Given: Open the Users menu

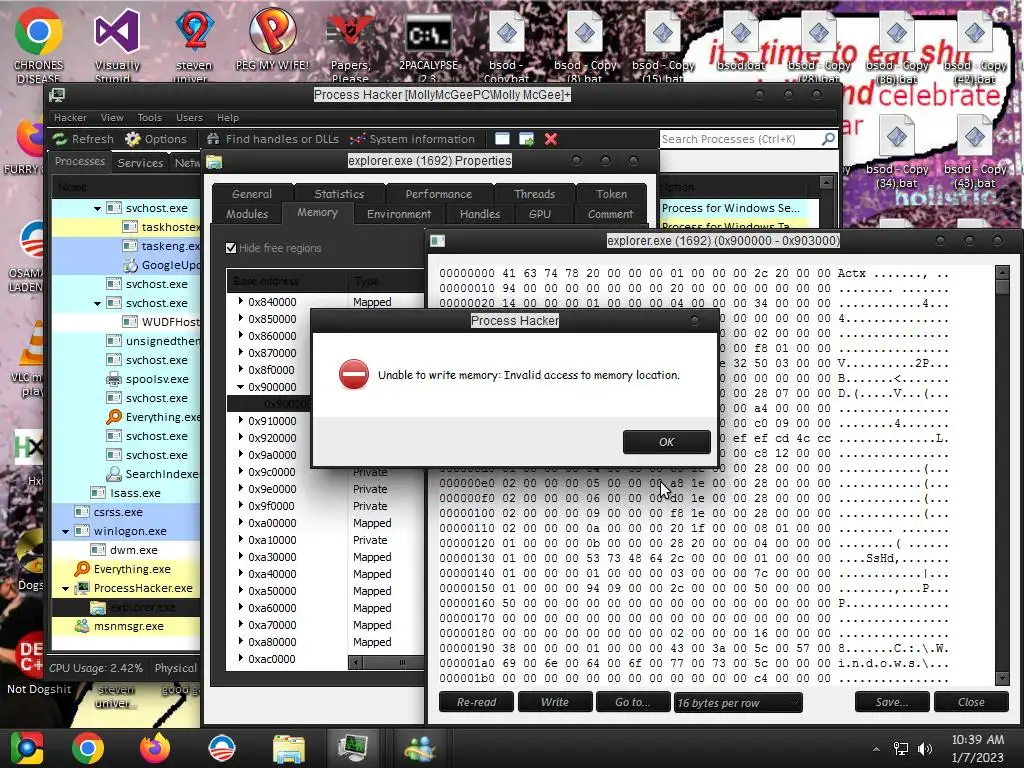Looking at the screenshot, I should [x=189, y=118].
